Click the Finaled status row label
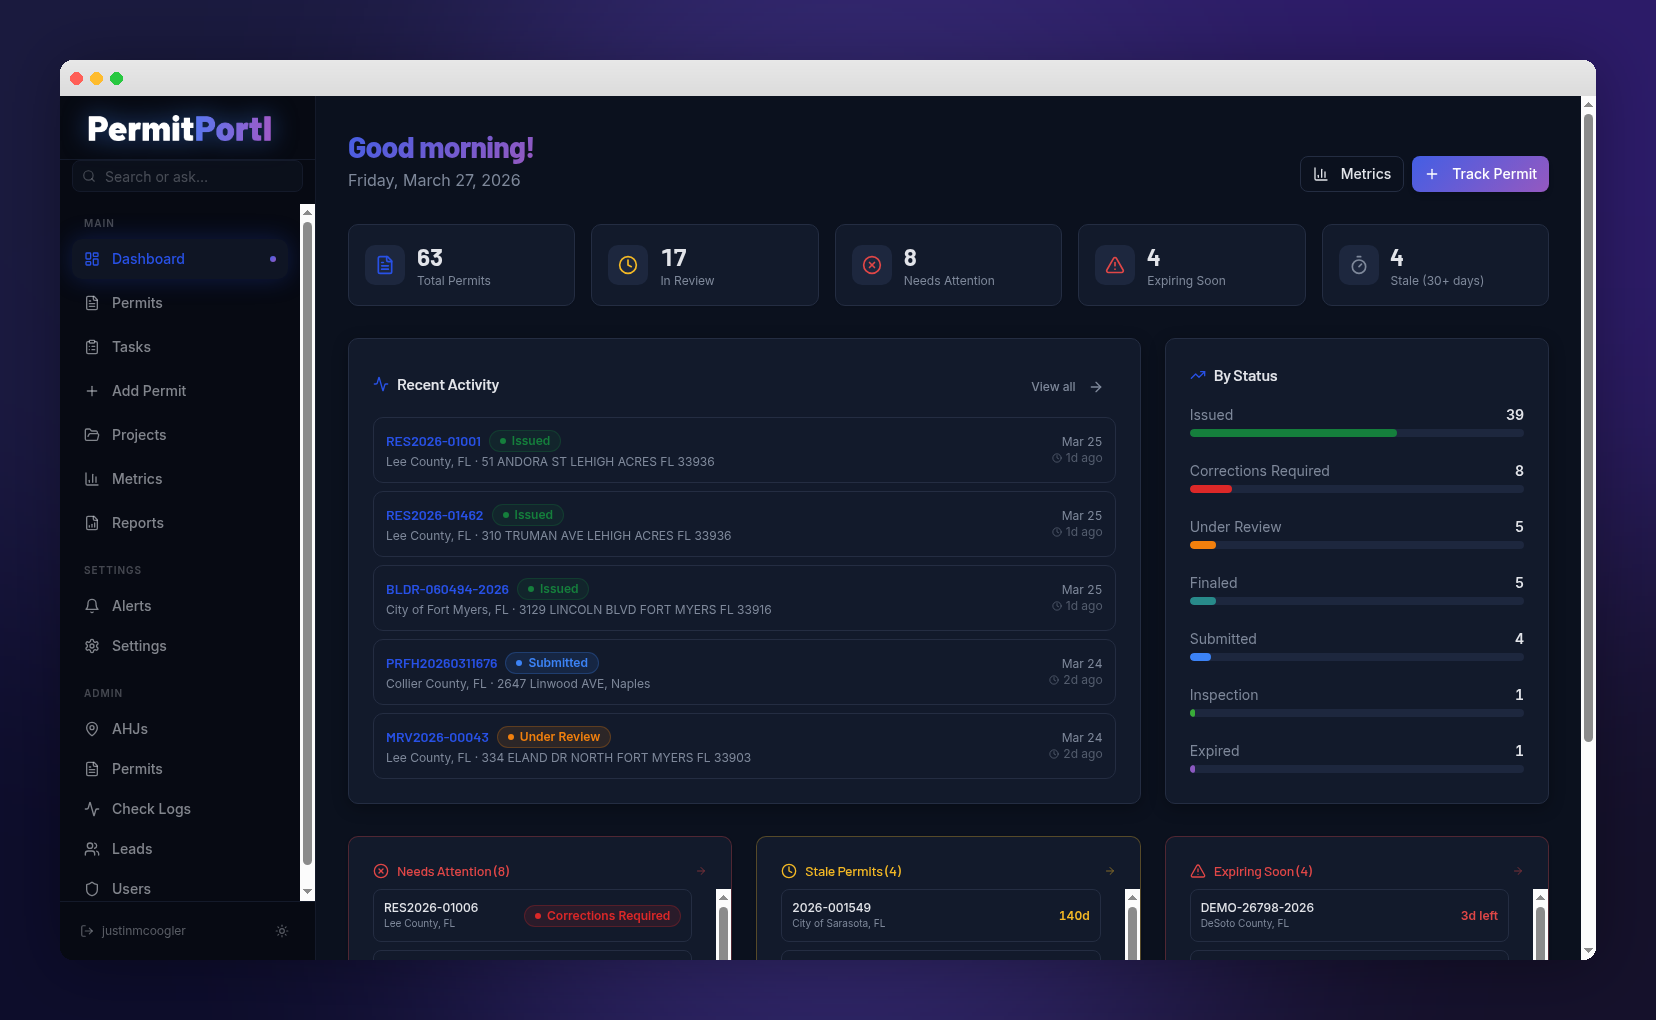 [1213, 583]
